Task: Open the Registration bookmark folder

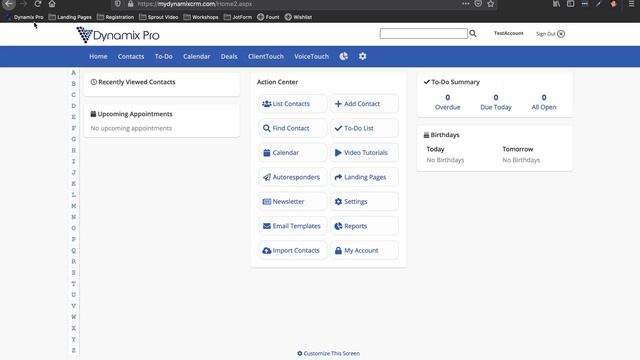Action: coord(116,17)
